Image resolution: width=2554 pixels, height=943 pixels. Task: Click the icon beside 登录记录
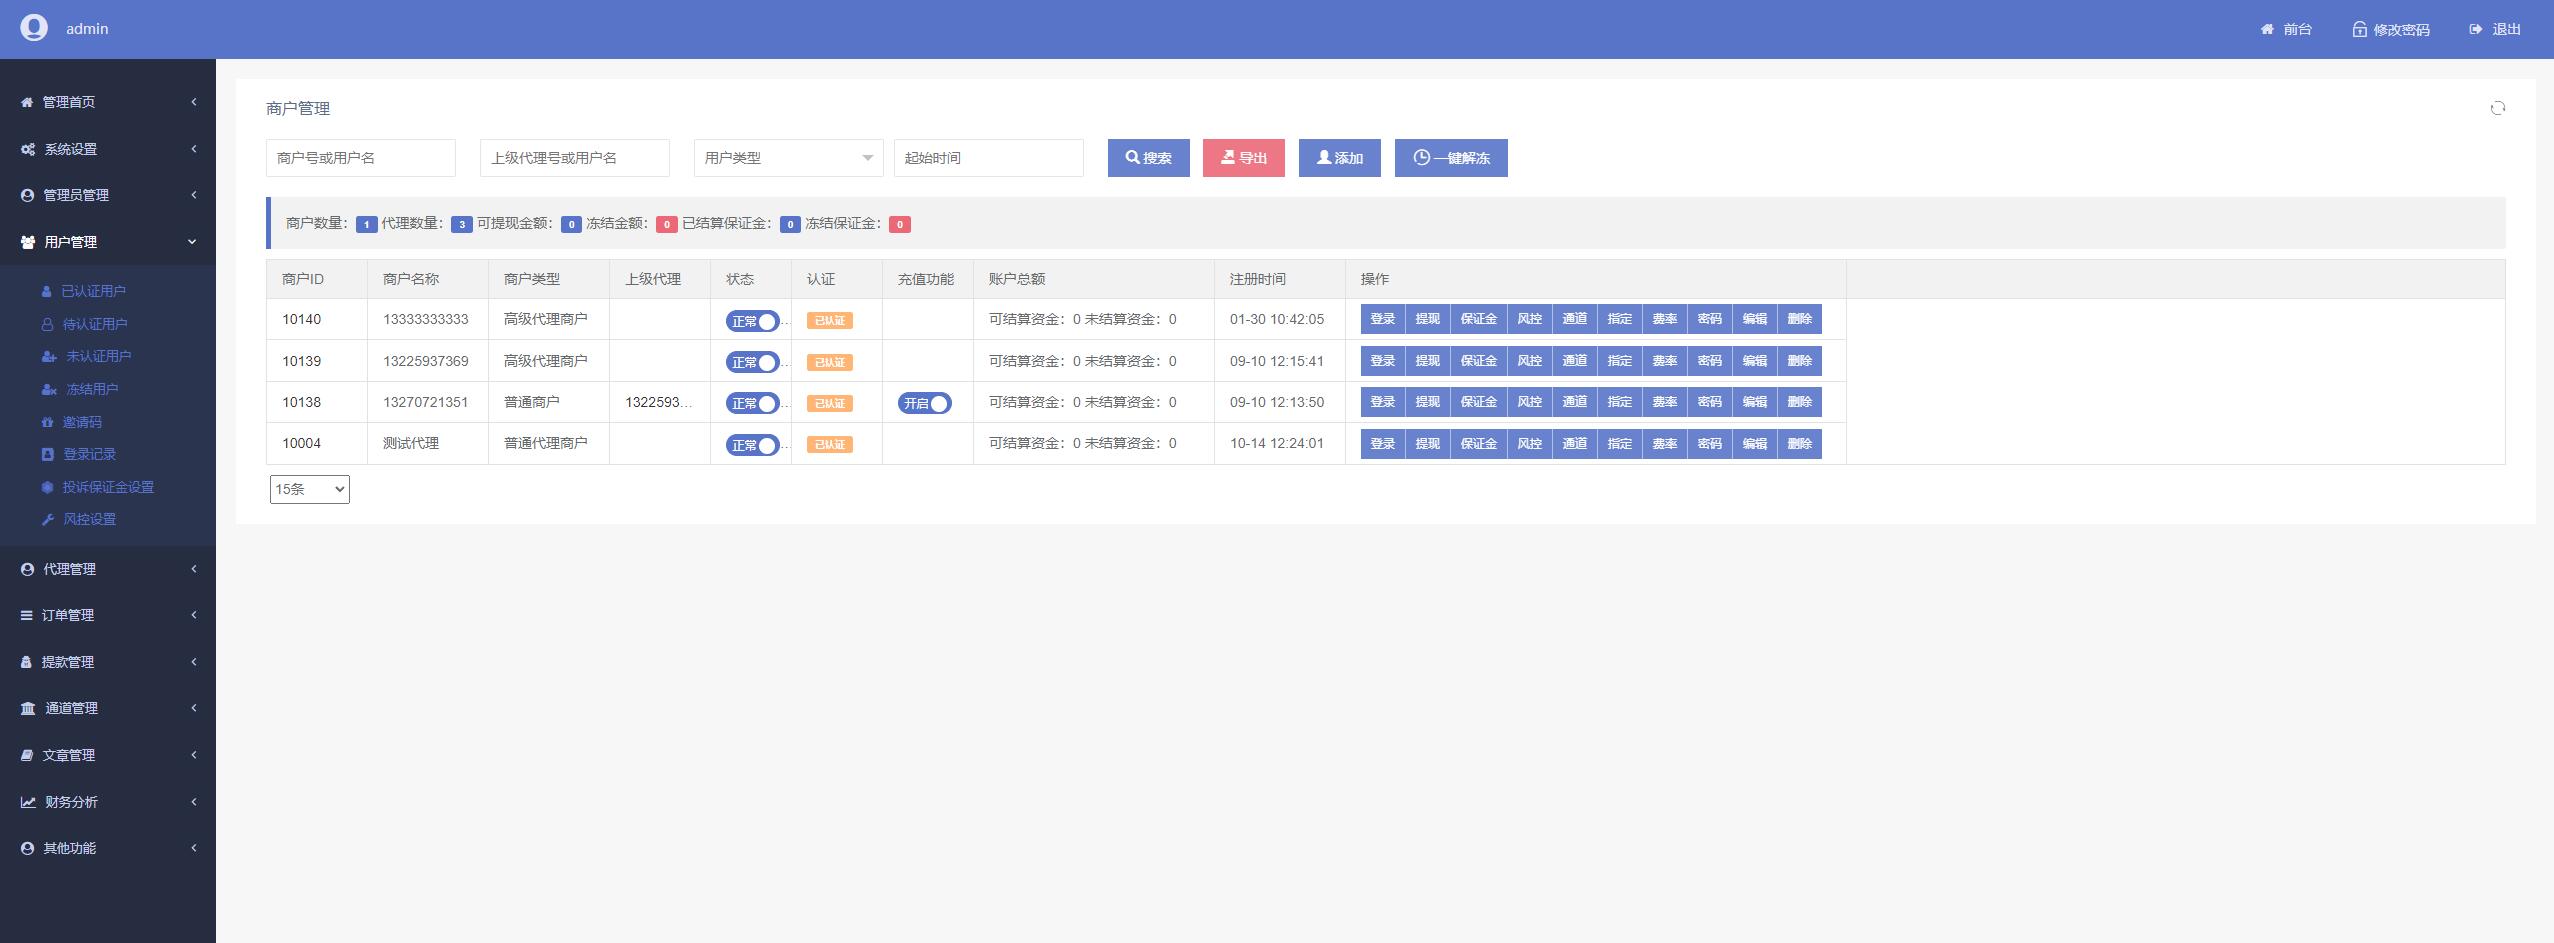tap(47, 454)
